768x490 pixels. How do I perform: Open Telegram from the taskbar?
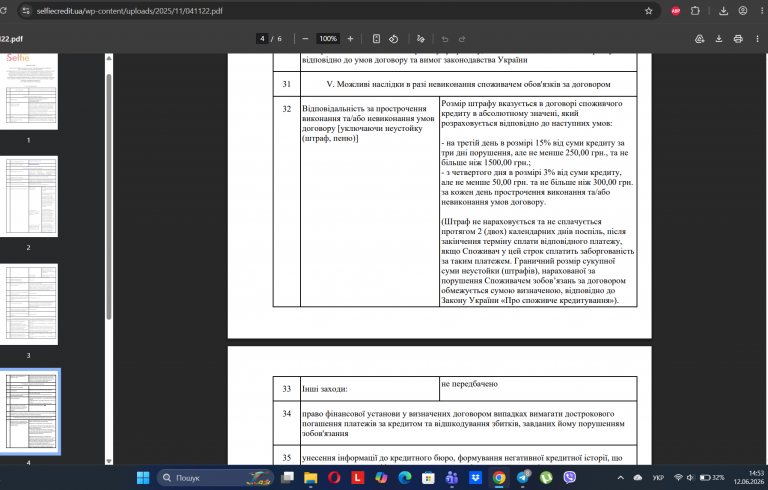click(x=523, y=477)
